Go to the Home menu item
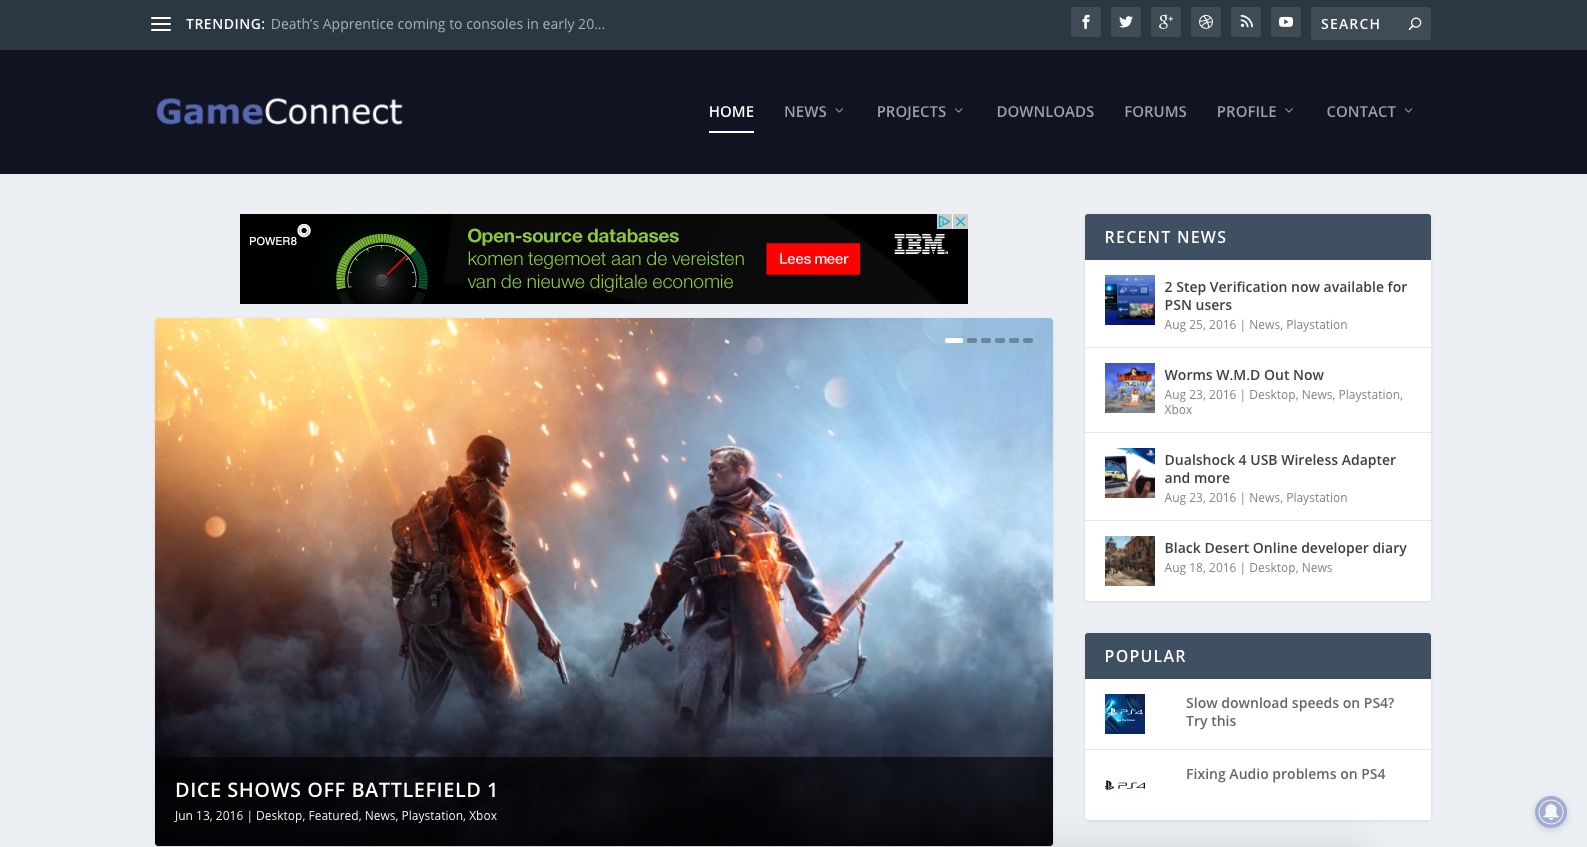 point(731,112)
